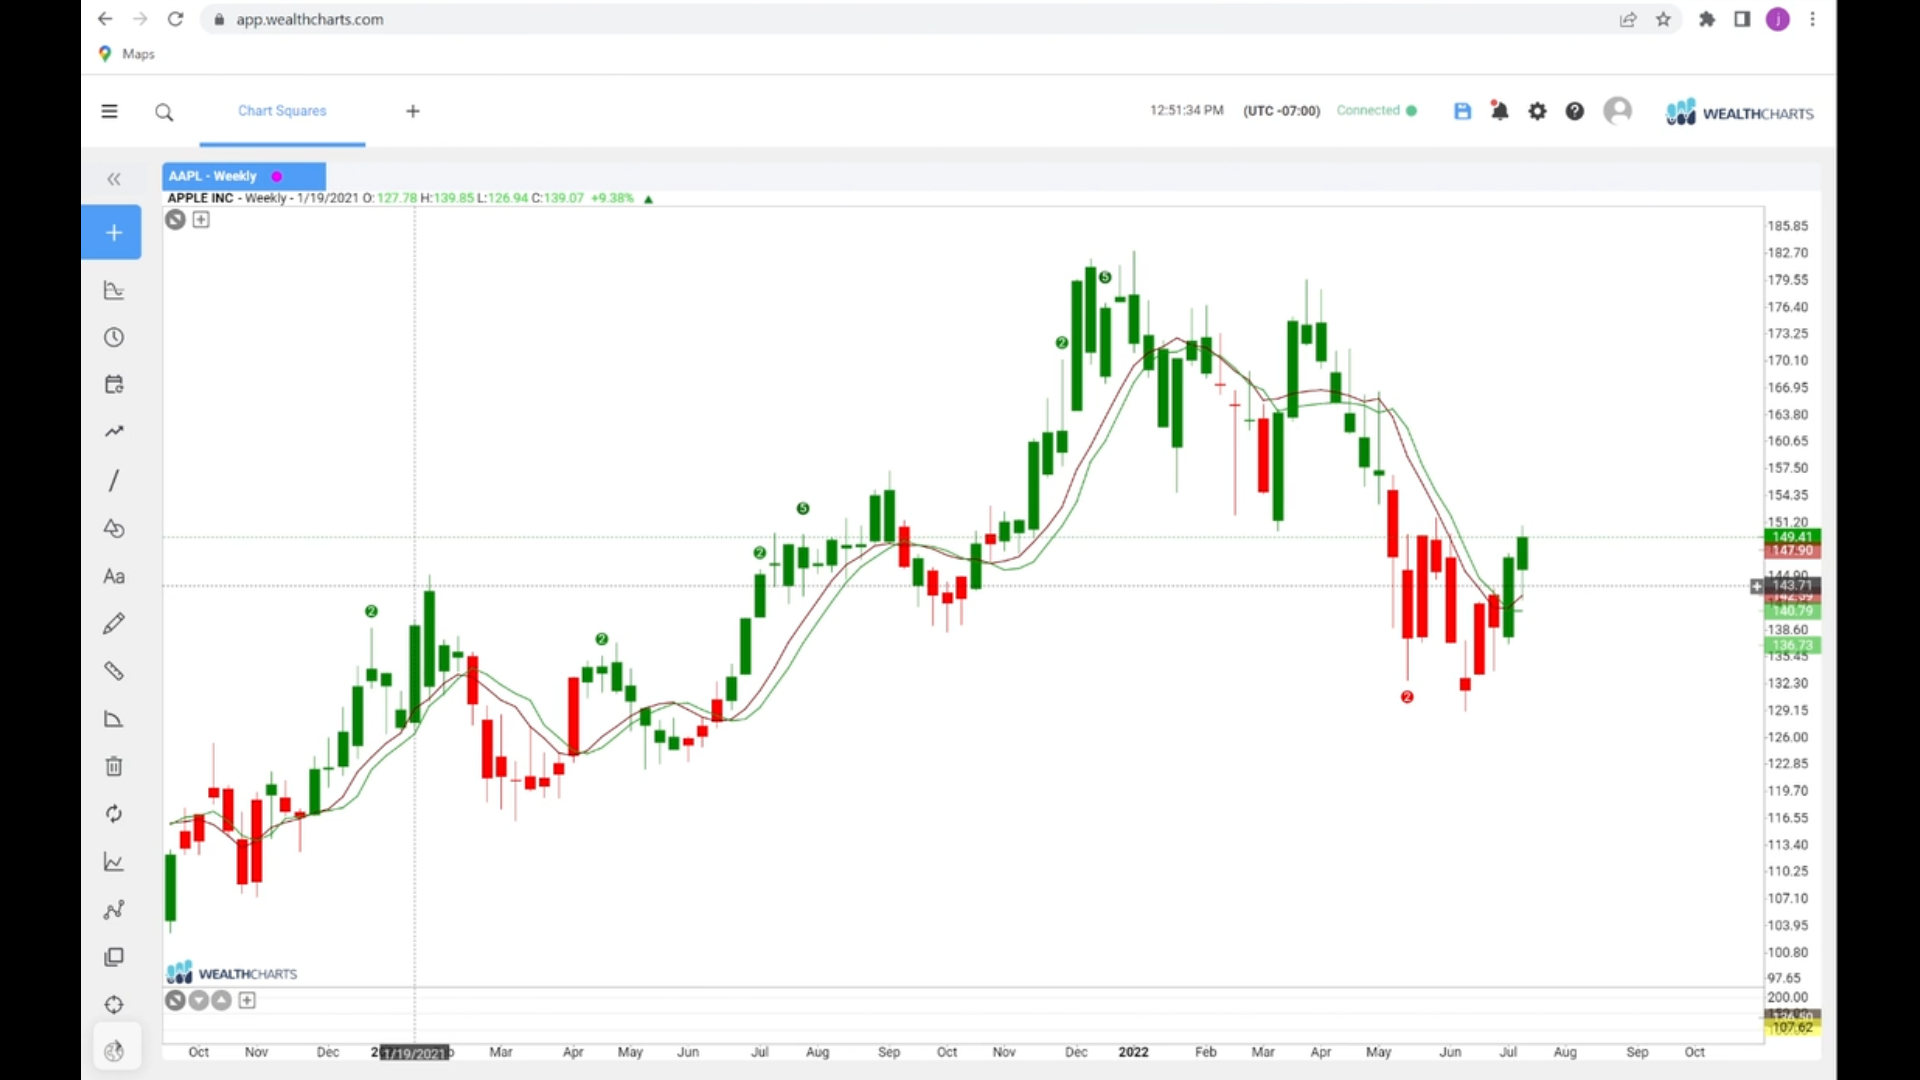The image size is (1920, 1080).
Task: Select the Aa text annotation tool
Action: (114, 576)
